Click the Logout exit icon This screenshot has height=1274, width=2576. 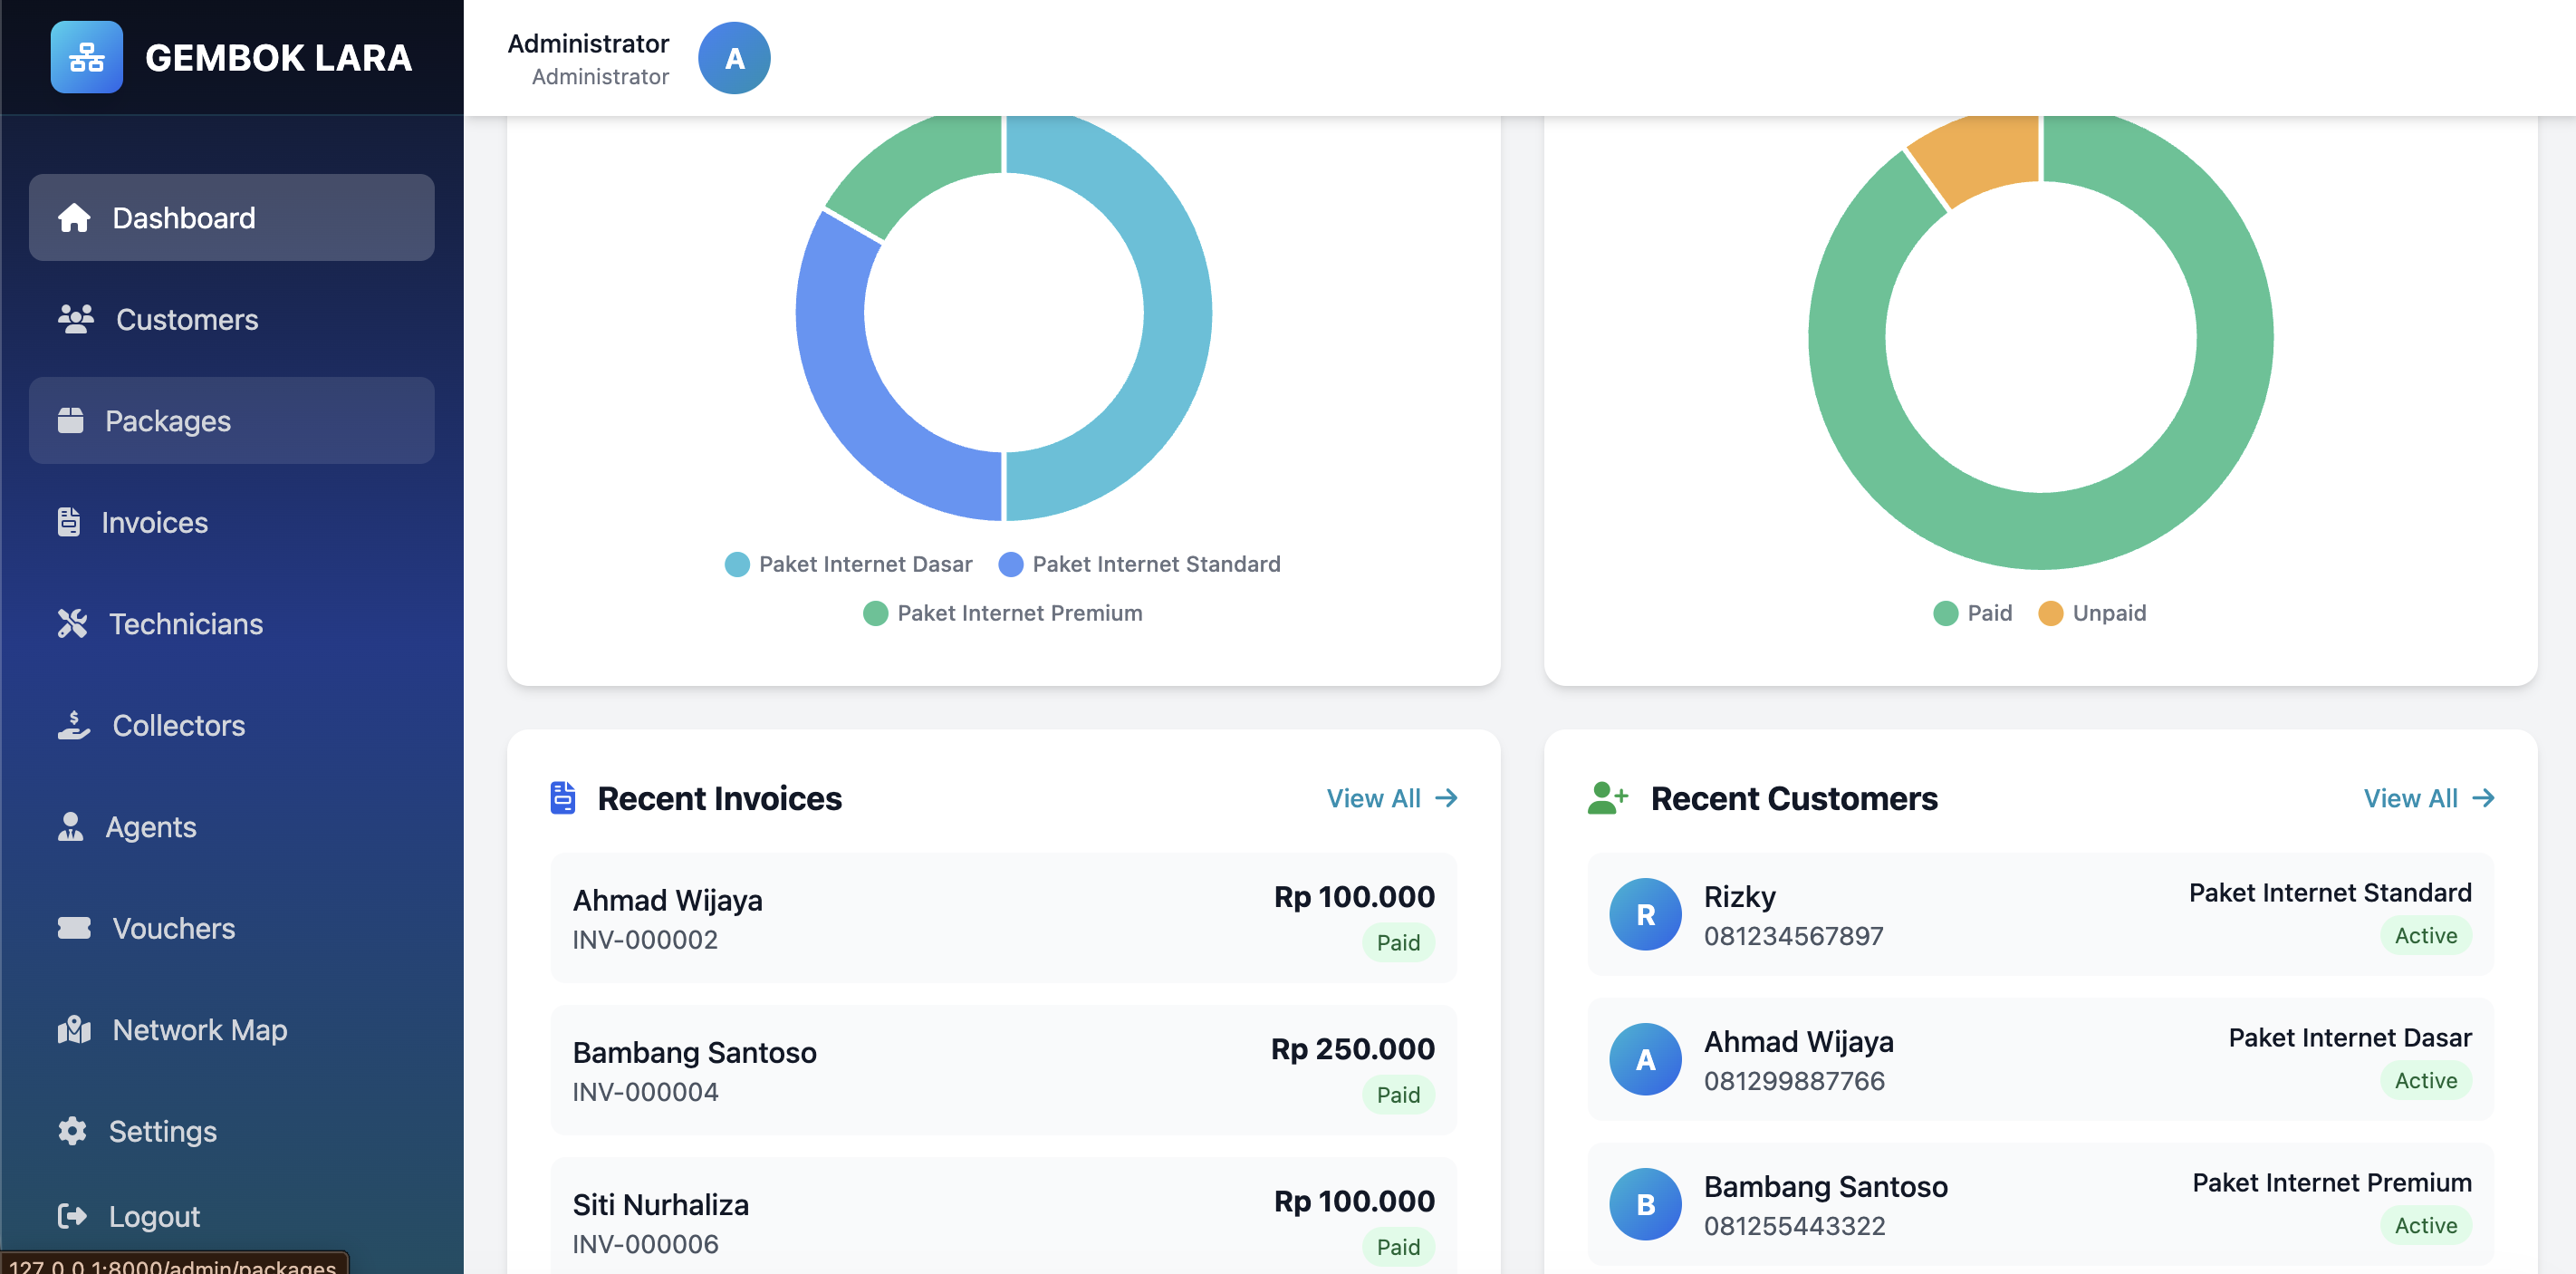(72, 1216)
